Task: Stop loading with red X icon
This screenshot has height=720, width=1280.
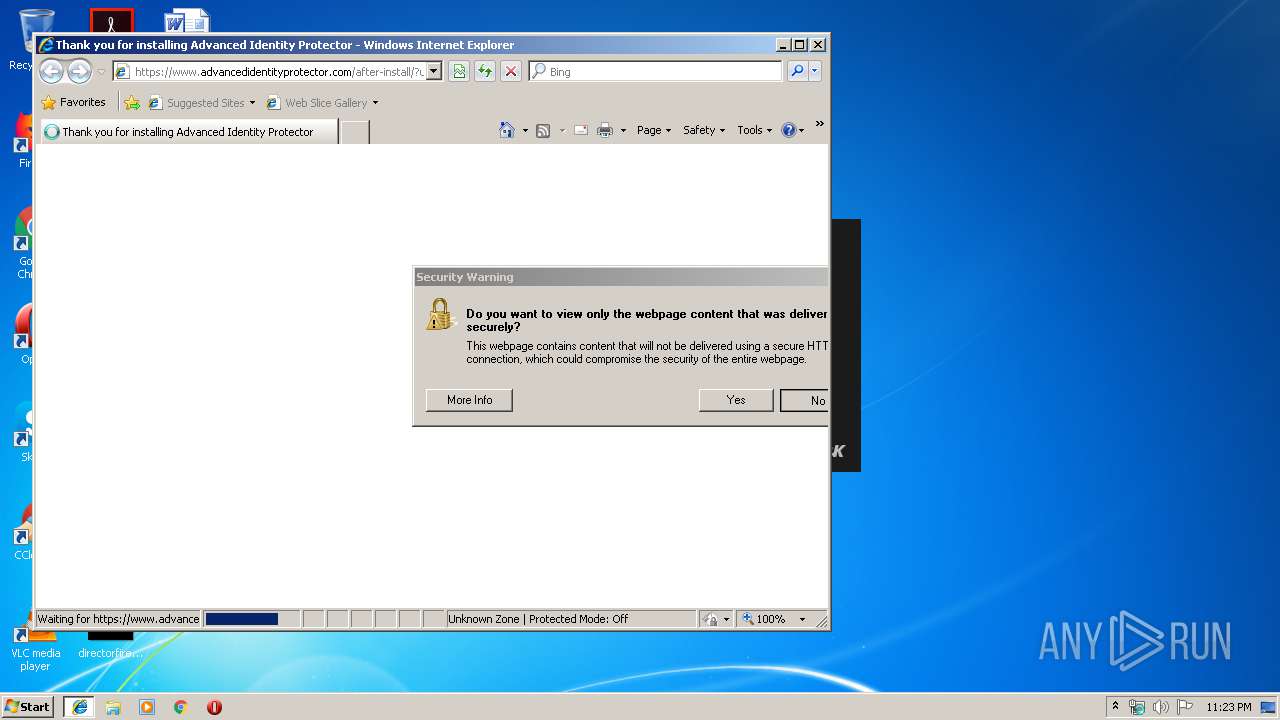Action: click(x=511, y=71)
